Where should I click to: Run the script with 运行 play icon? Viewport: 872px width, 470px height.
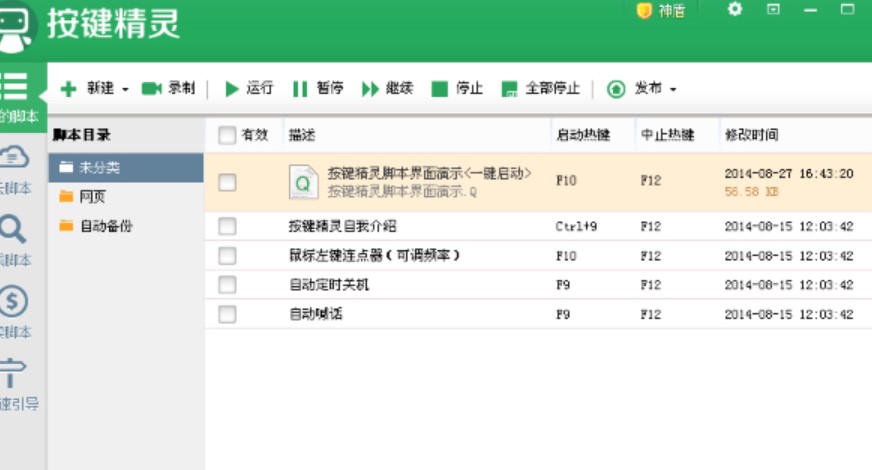pyautogui.click(x=232, y=89)
